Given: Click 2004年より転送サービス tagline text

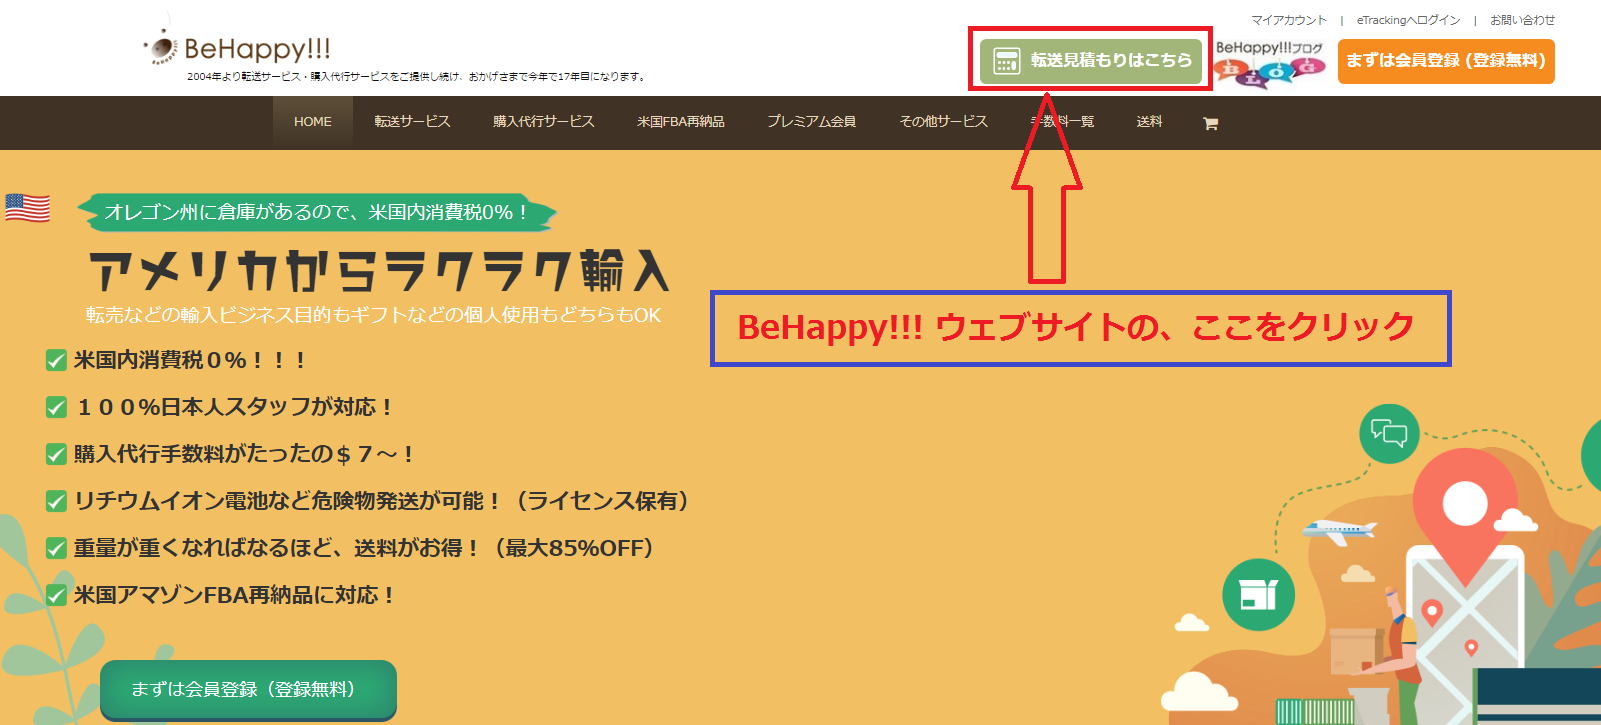Looking at the screenshot, I should coord(417,76).
